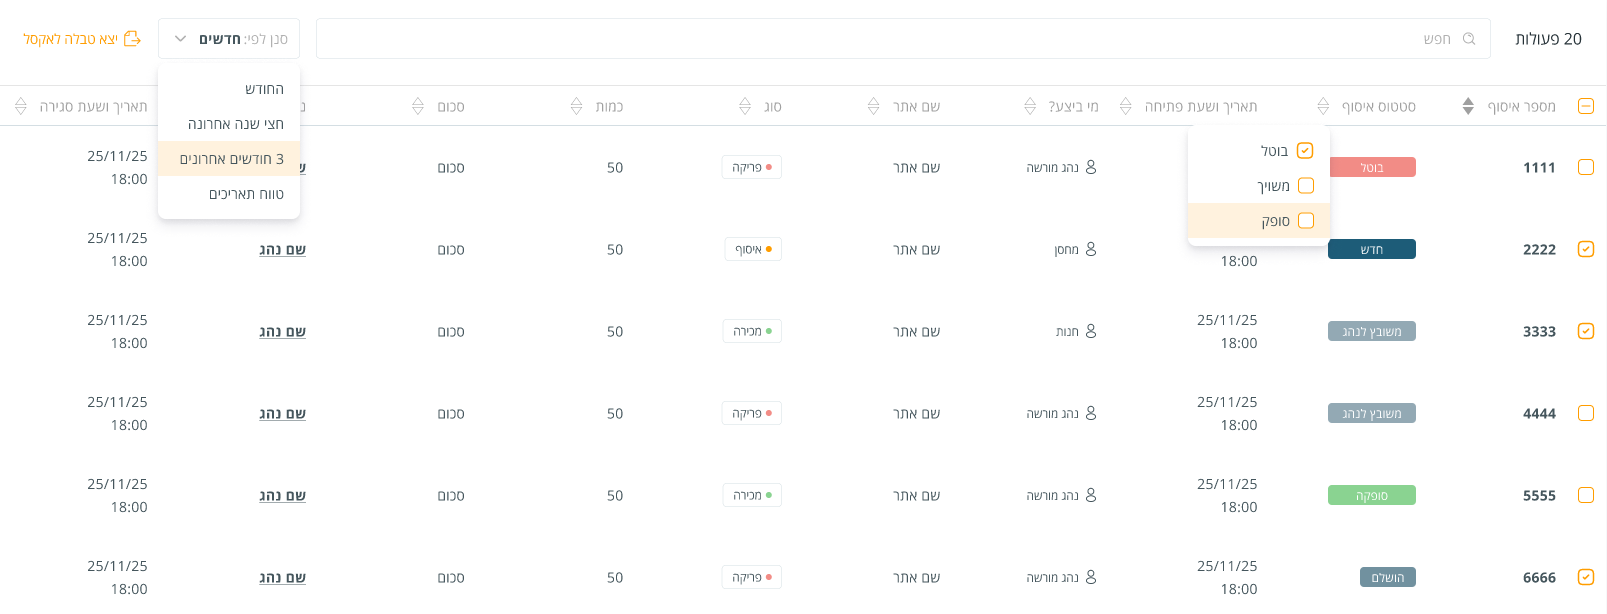Open שם נהג link in row 5555
Viewport: 1607px width, 614px height.
point(282,495)
